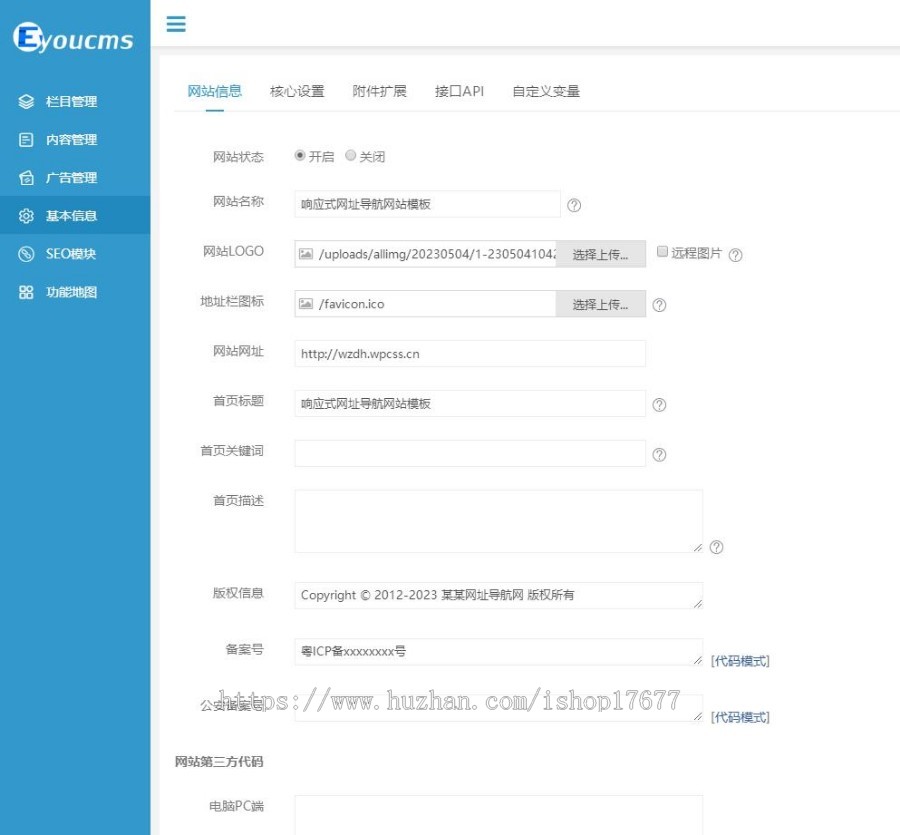Open 代码模式 link for 备案号
The image size is (900, 835).
740,661
